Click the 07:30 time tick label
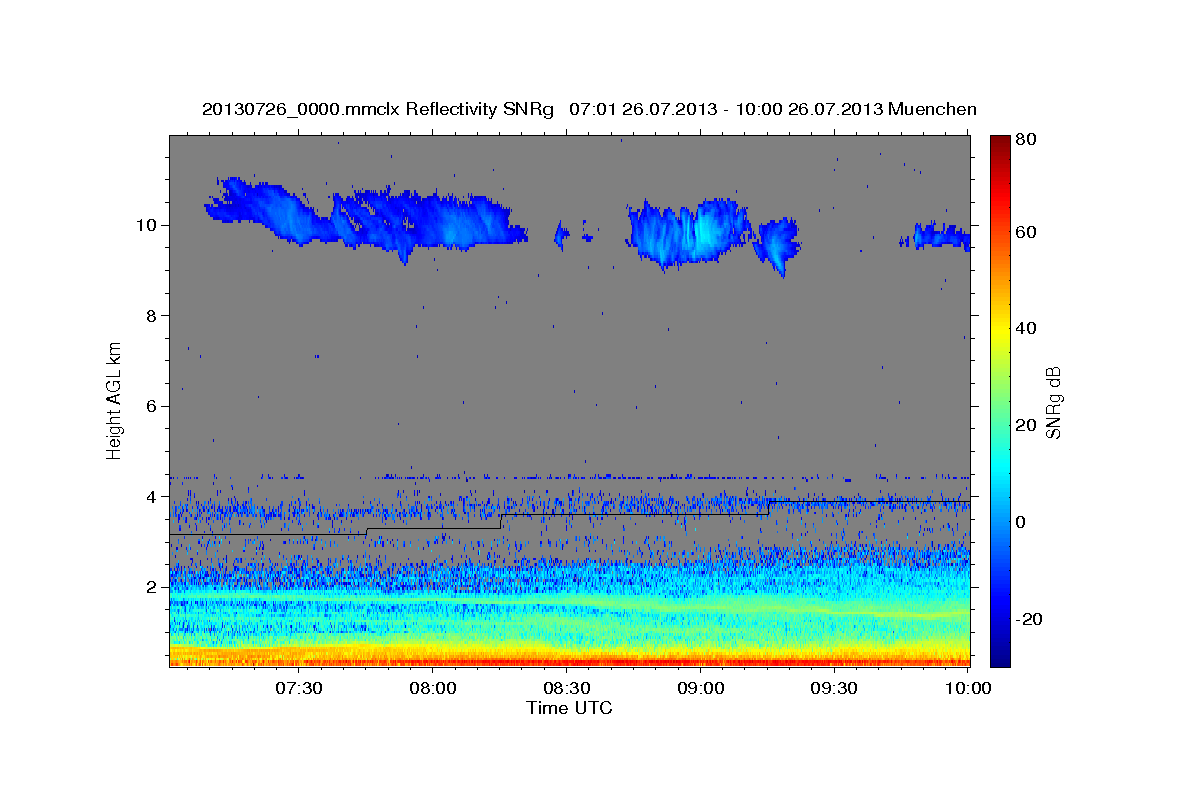The image size is (1200, 800). tap(299, 688)
